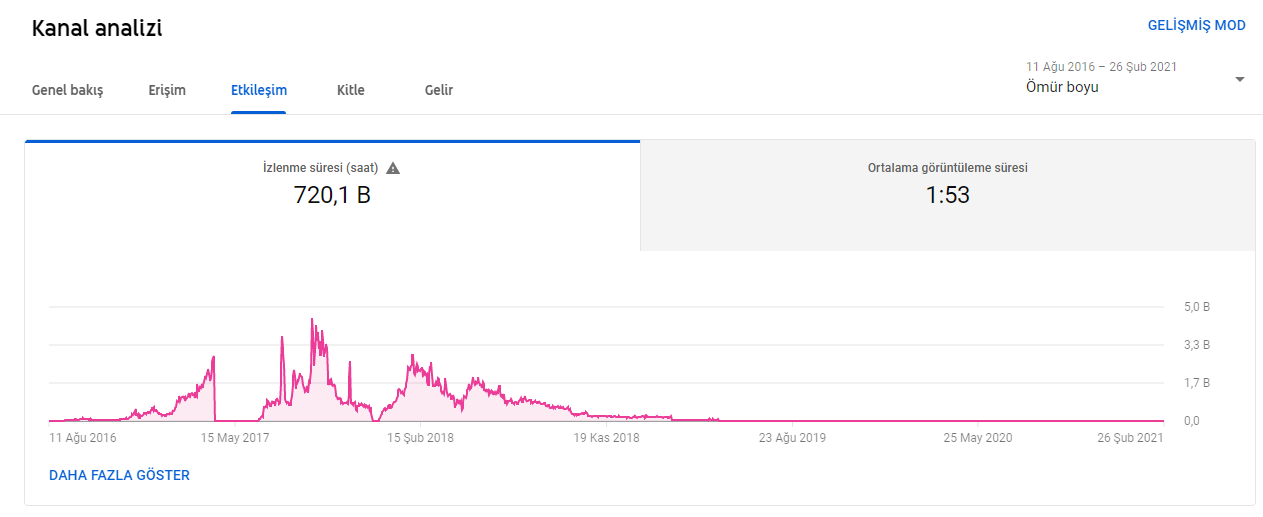1263x517 pixels.
Task: Select the Ortalama görüntüleme süresi metric card
Action: 947,195
